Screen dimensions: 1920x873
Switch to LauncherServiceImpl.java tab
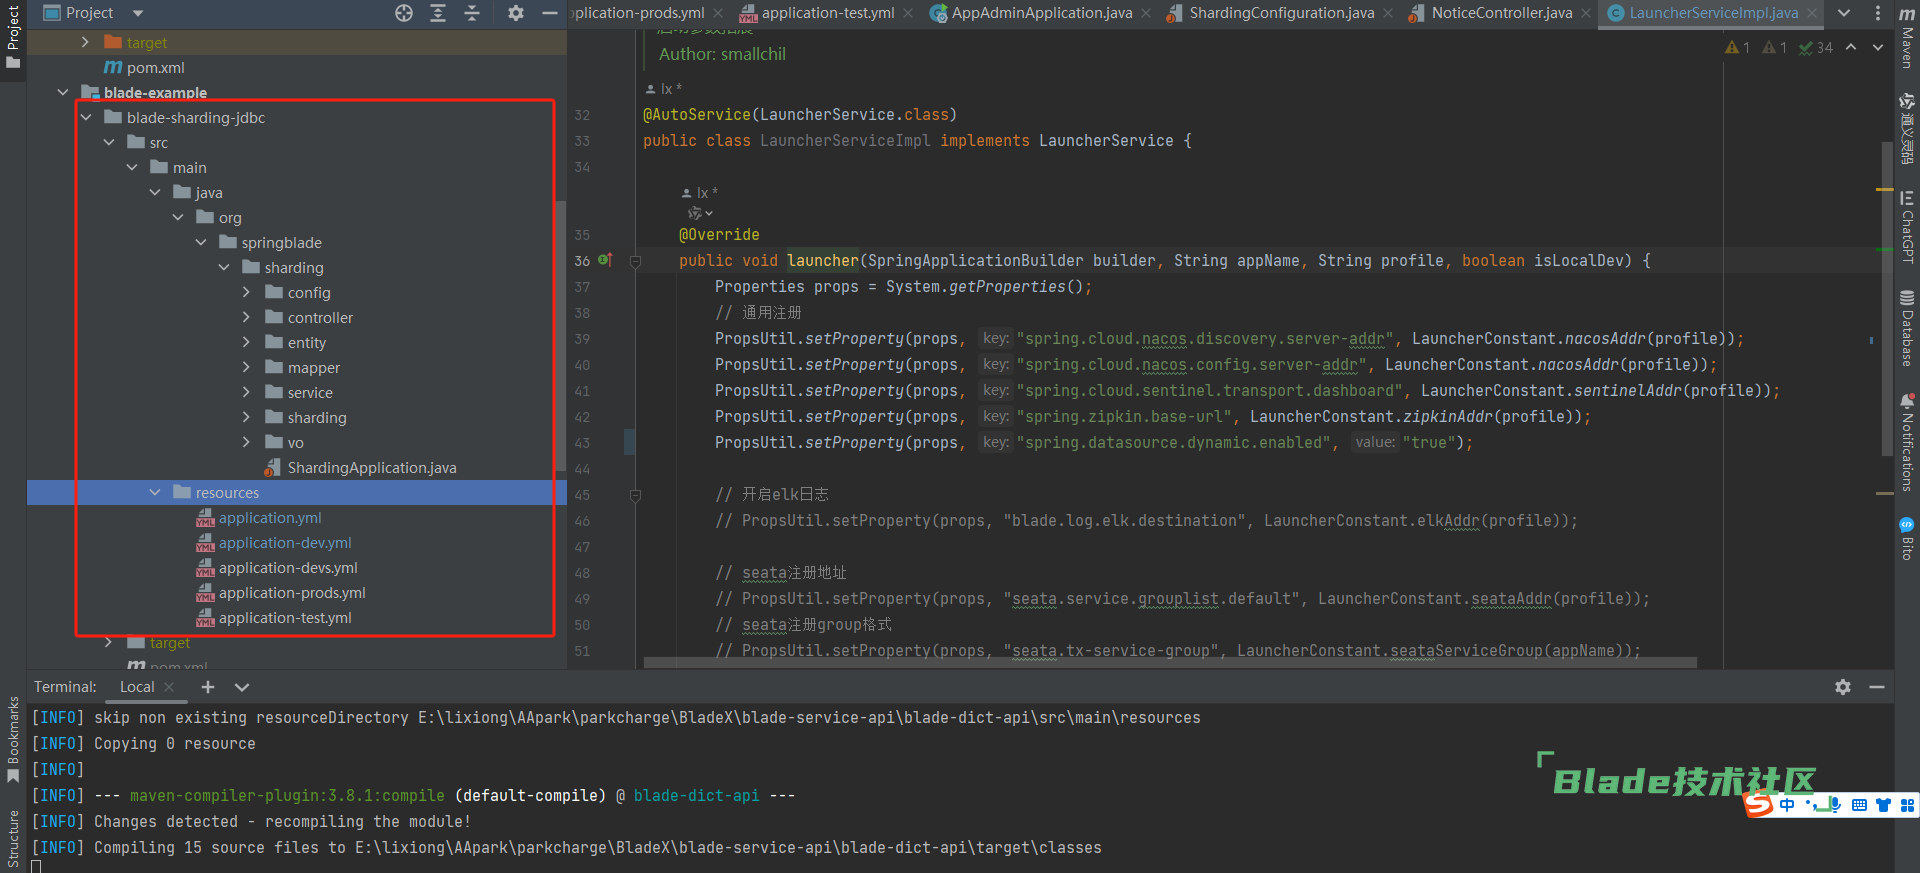coord(1713,13)
